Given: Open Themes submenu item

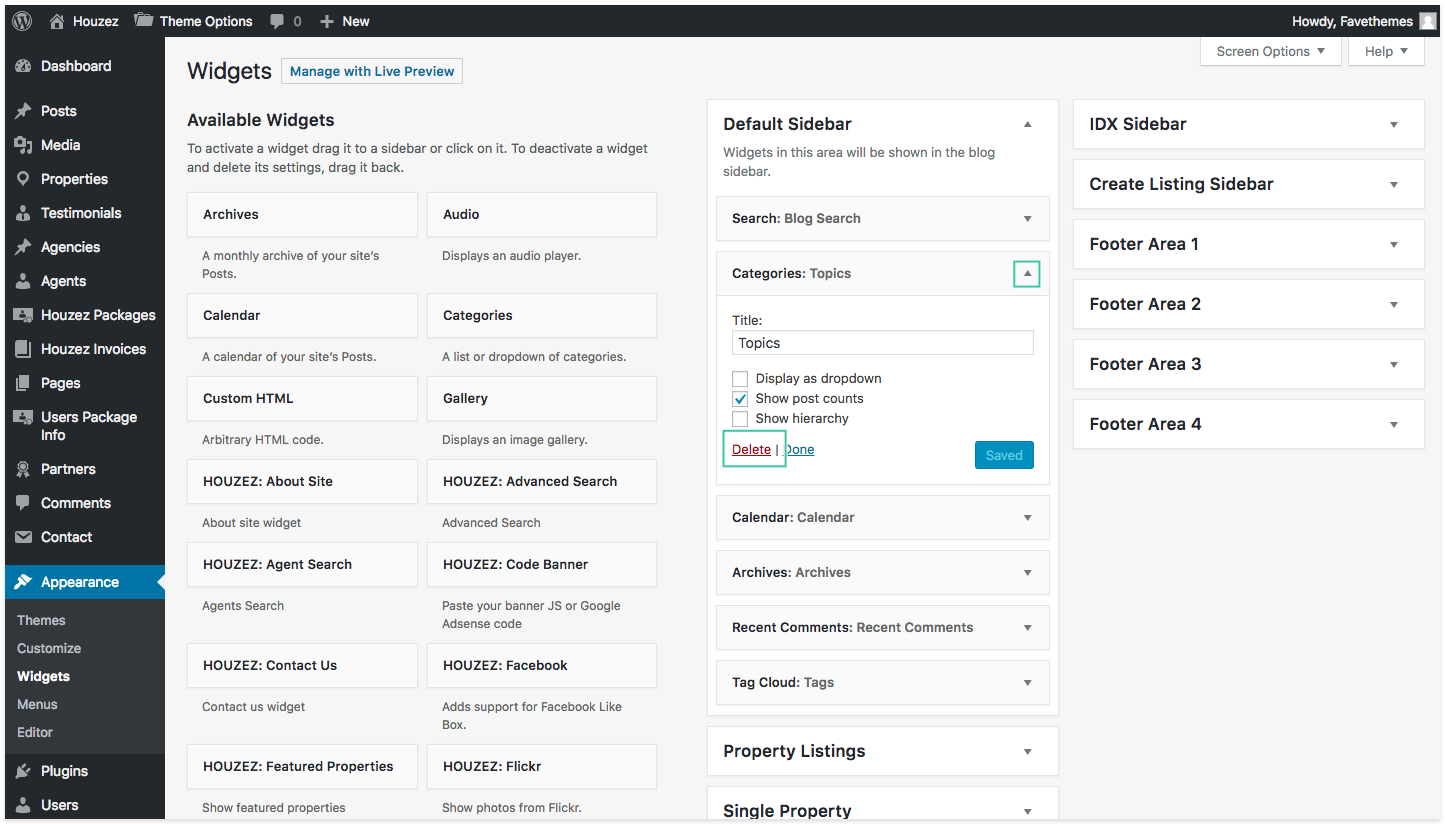Looking at the screenshot, I should [x=41, y=620].
